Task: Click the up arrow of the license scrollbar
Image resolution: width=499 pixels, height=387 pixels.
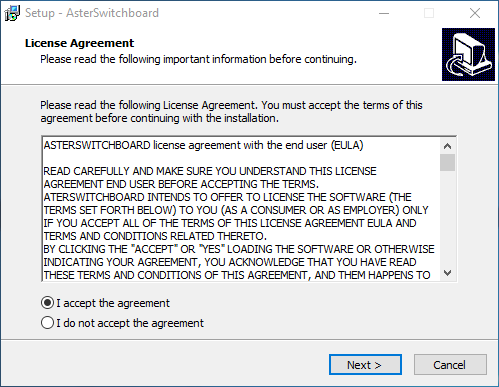Action: click(447, 146)
